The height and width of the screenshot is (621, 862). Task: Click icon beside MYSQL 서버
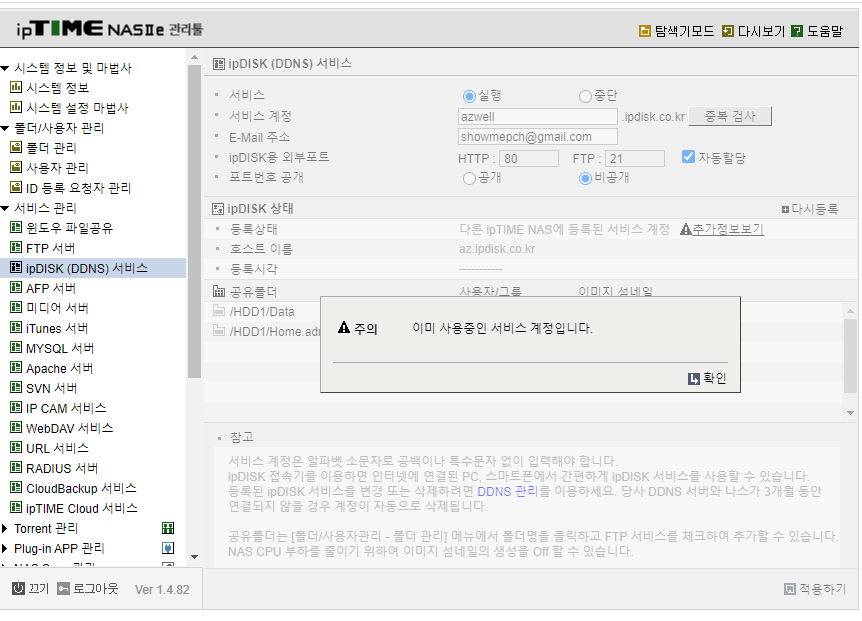click(x=16, y=348)
